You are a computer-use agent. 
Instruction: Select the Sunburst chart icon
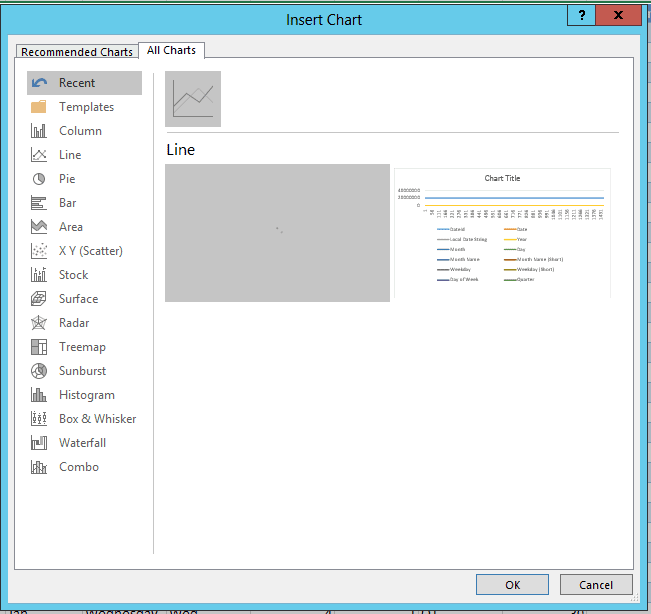39,371
